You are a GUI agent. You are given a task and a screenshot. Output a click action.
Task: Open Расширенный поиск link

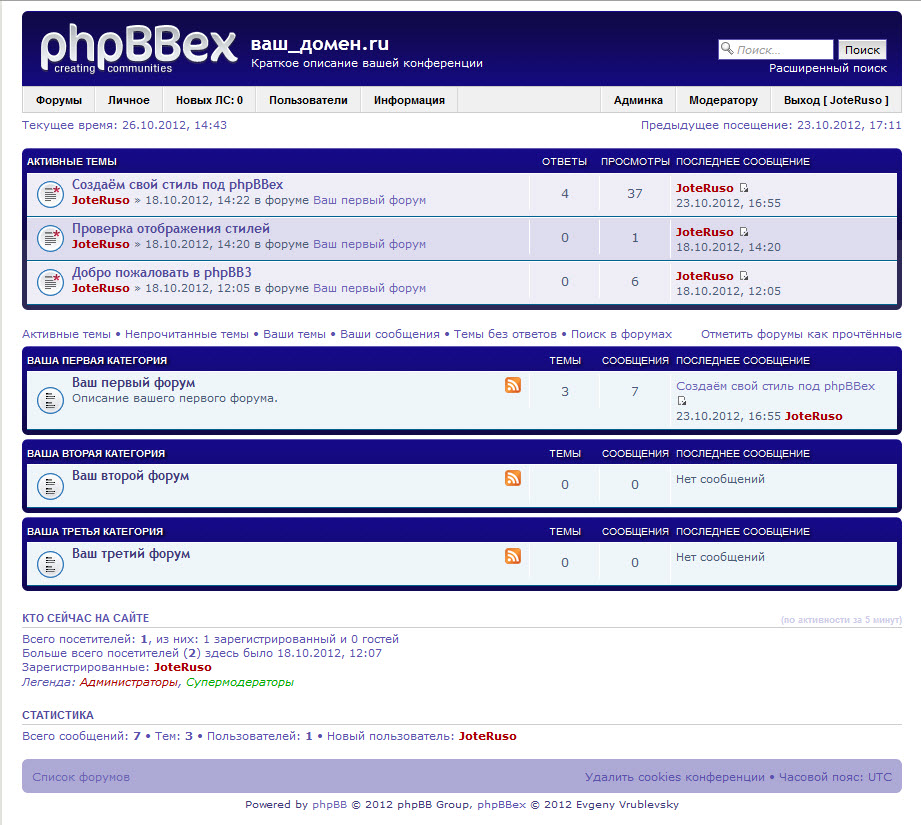click(x=827, y=68)
